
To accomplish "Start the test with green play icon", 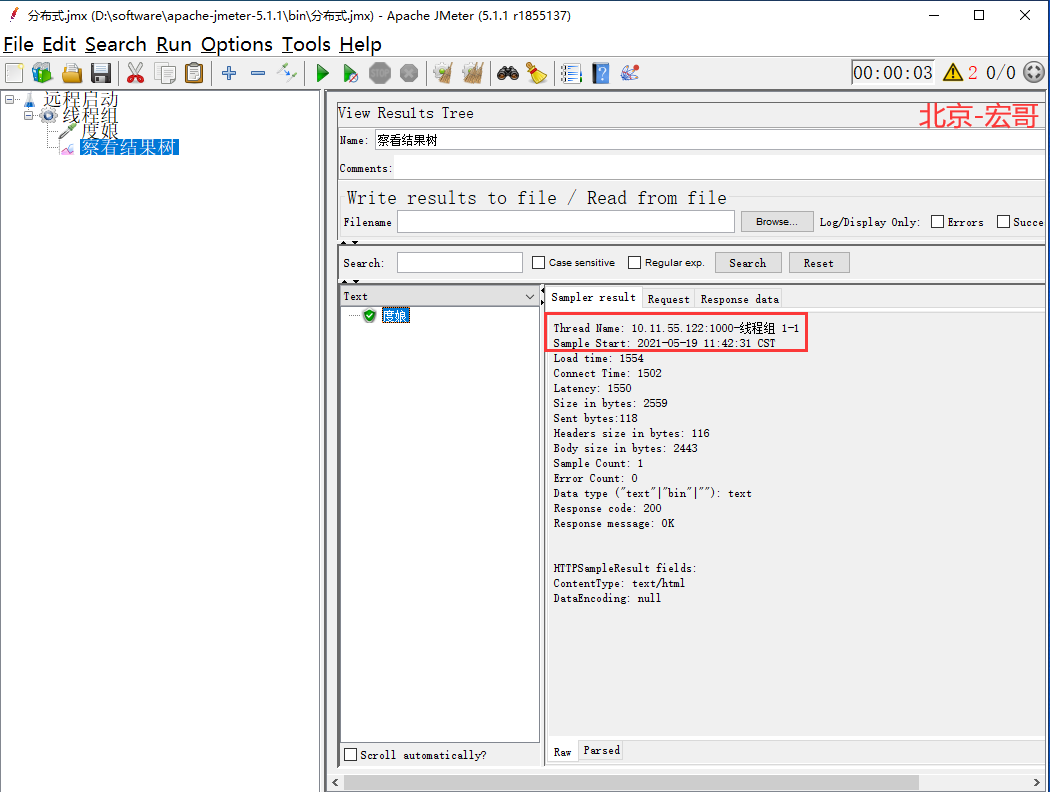I will (x=322, y=73).
